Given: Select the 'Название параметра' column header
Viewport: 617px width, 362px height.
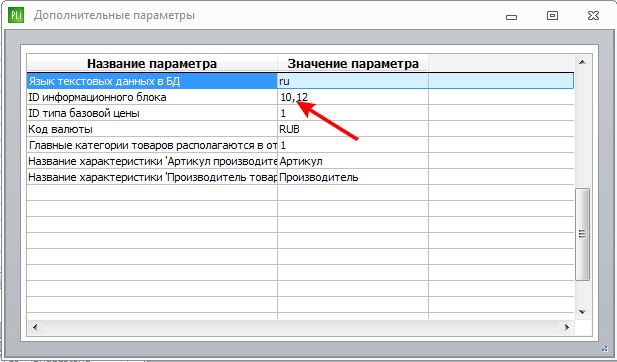Looking at the screenshot, I should (x=152, y=63).
